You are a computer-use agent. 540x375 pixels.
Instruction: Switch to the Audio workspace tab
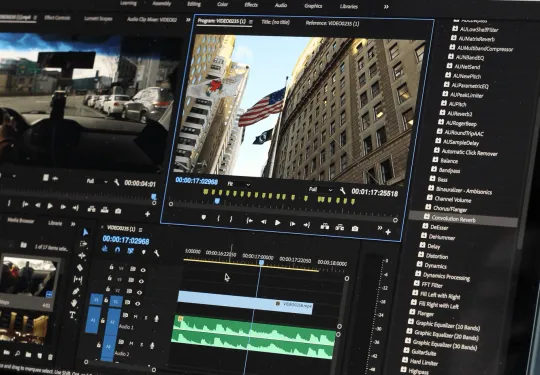click(281, 5)
